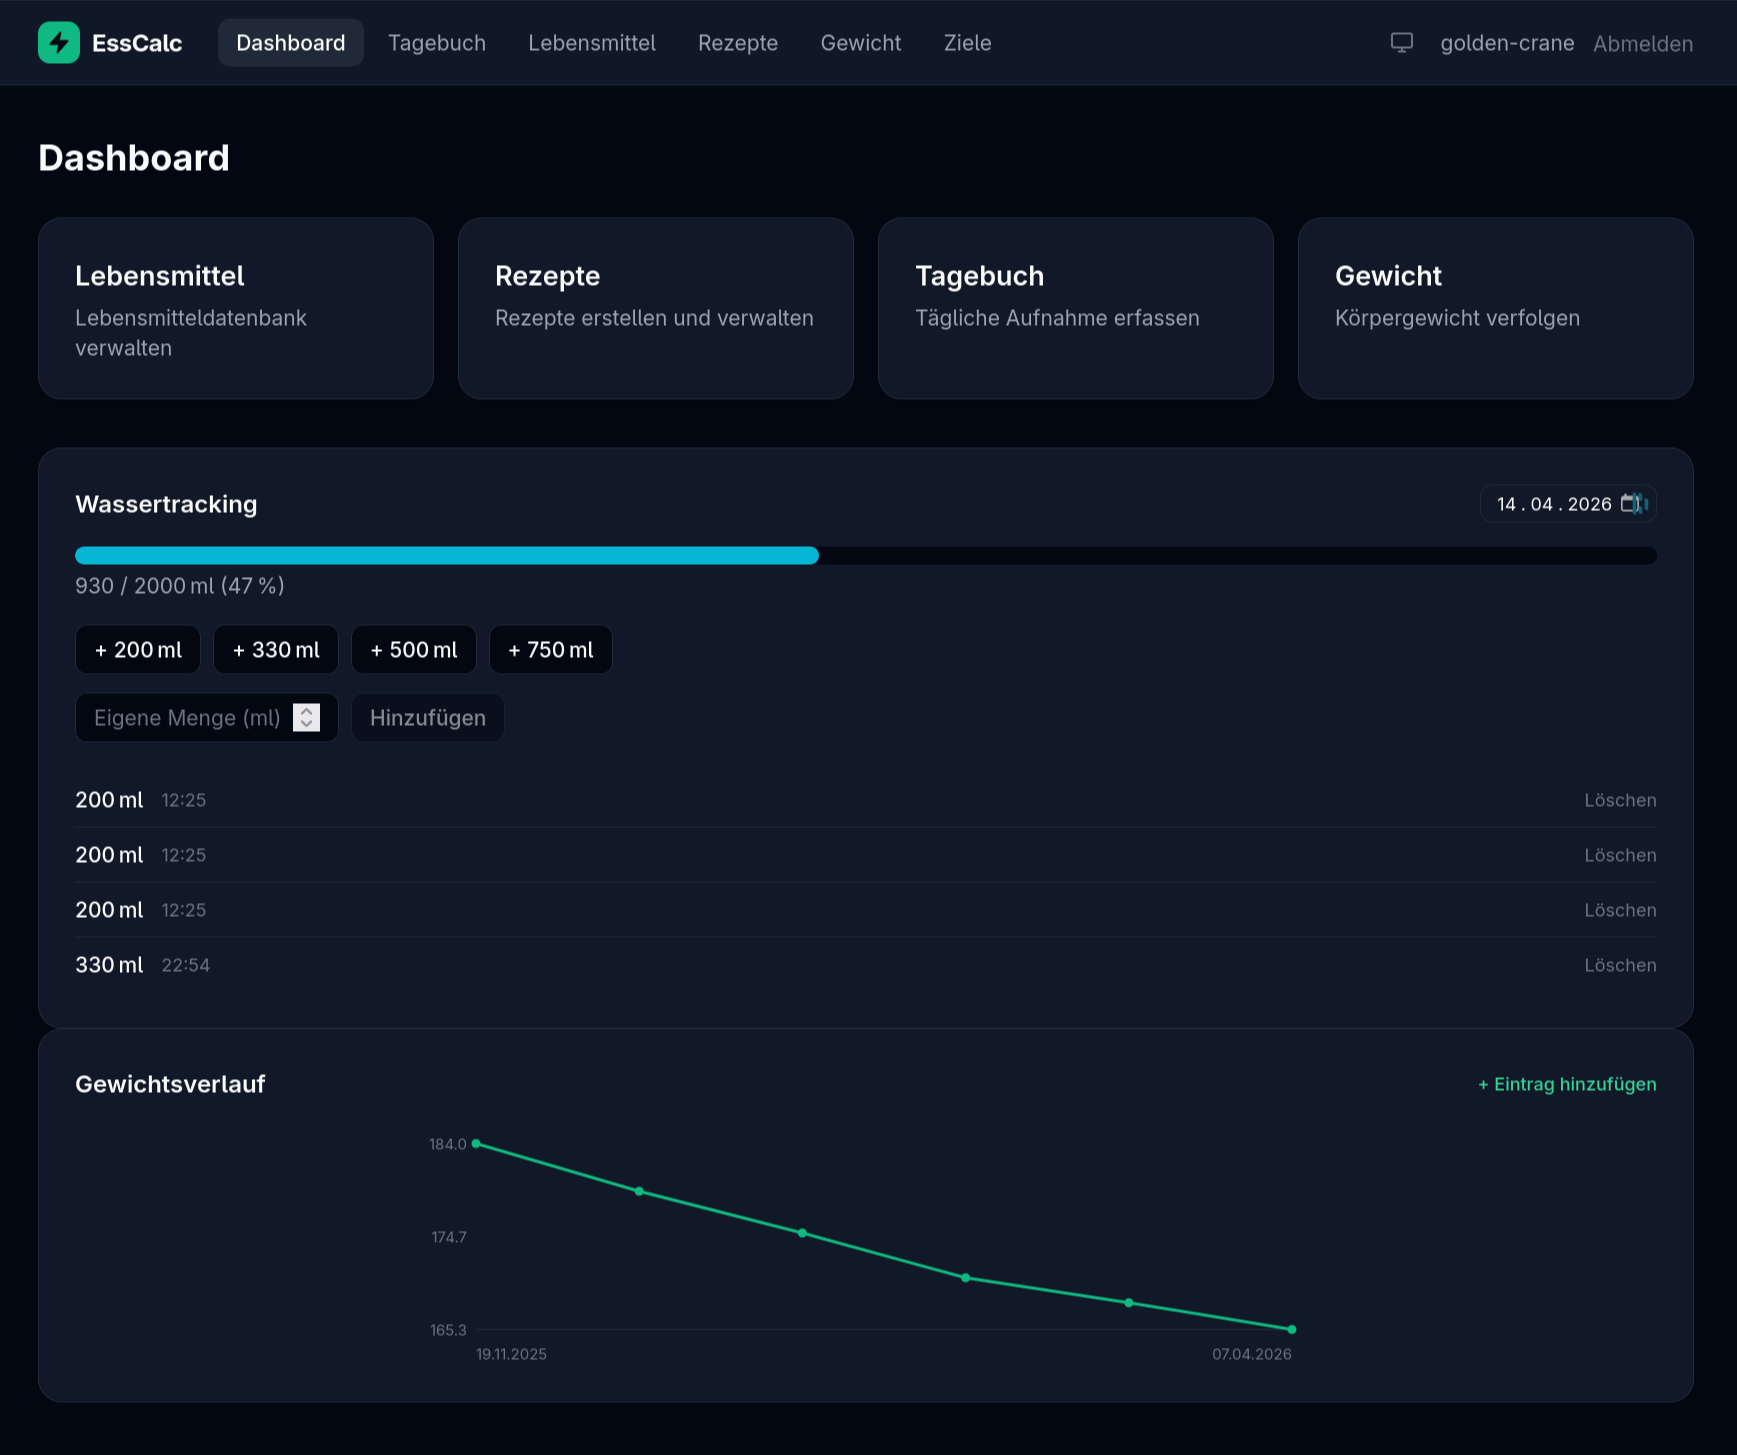Click the third data point on the weight chart
This screenshot has height=1455, width=1737.
pos(802,1233)
